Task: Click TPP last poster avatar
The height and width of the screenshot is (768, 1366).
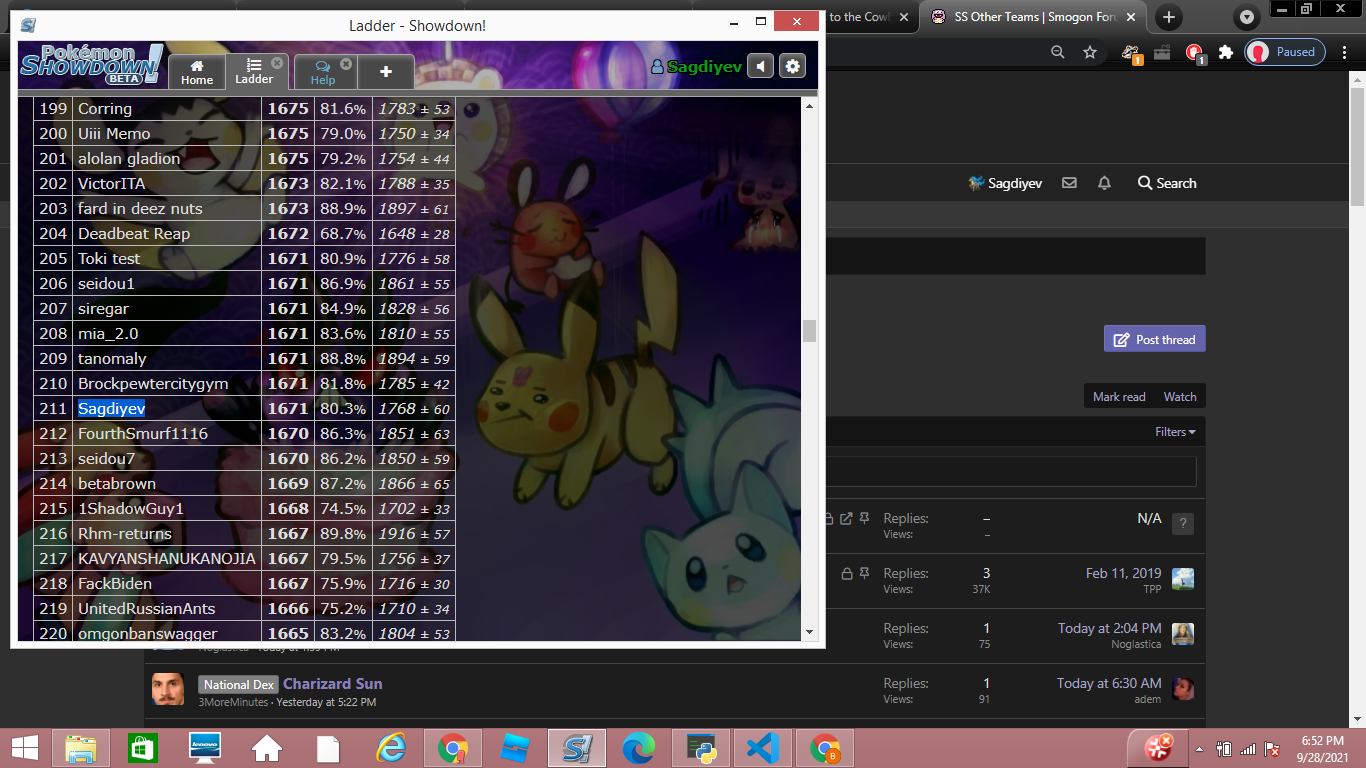Action: click(x=1183, y=579)
